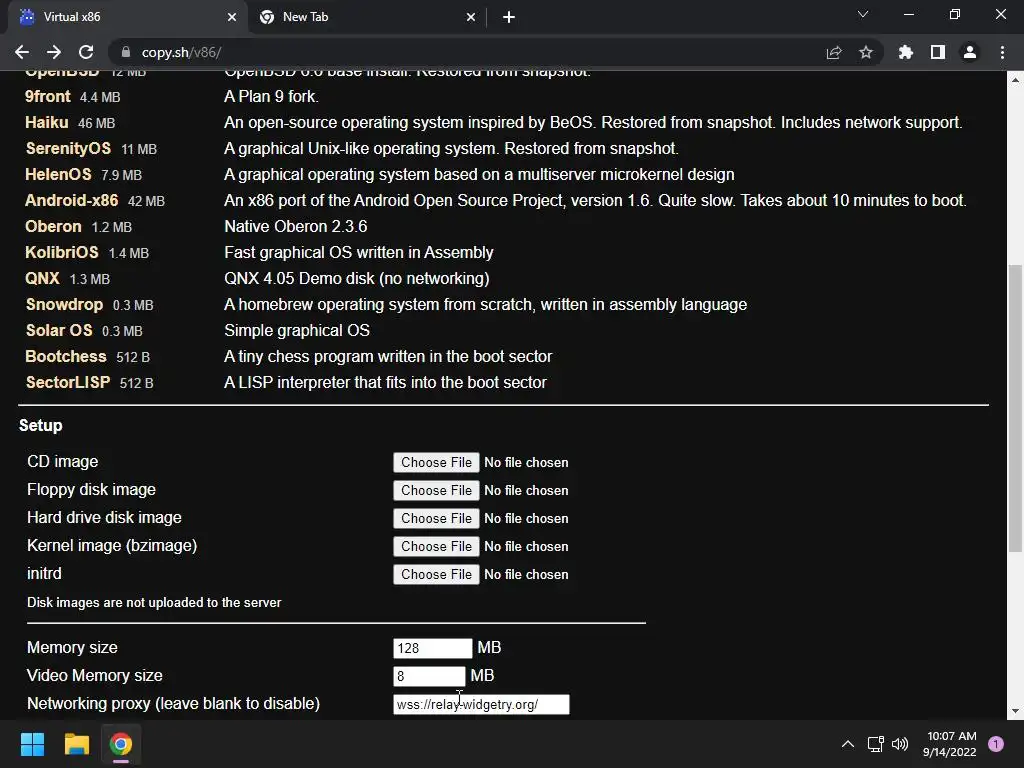This screenshot has width=1024, height=768.
Task: Click 'Disk images are not uploaded to the server'
Action: coord(154,603)
